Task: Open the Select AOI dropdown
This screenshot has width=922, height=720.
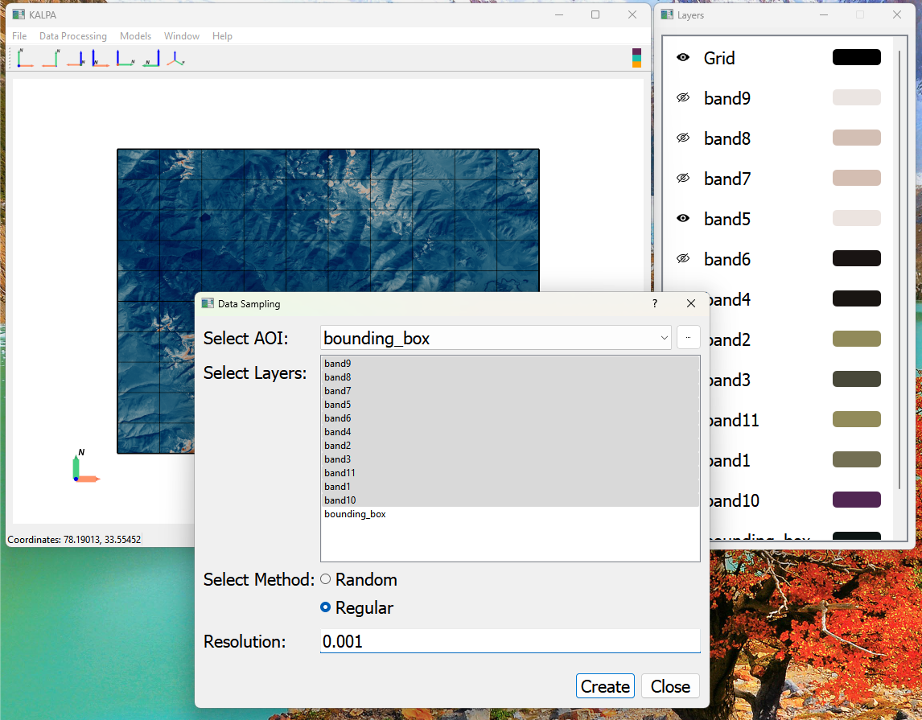Action: (x=496, y=338)
